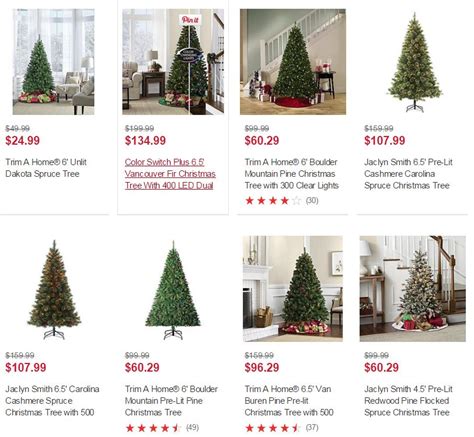Open the Jaclyn Smith 6.5' Pre-Lit Cashmere Carolina title
This screenshot has width=474, height=437.
[x=408, y=174]
